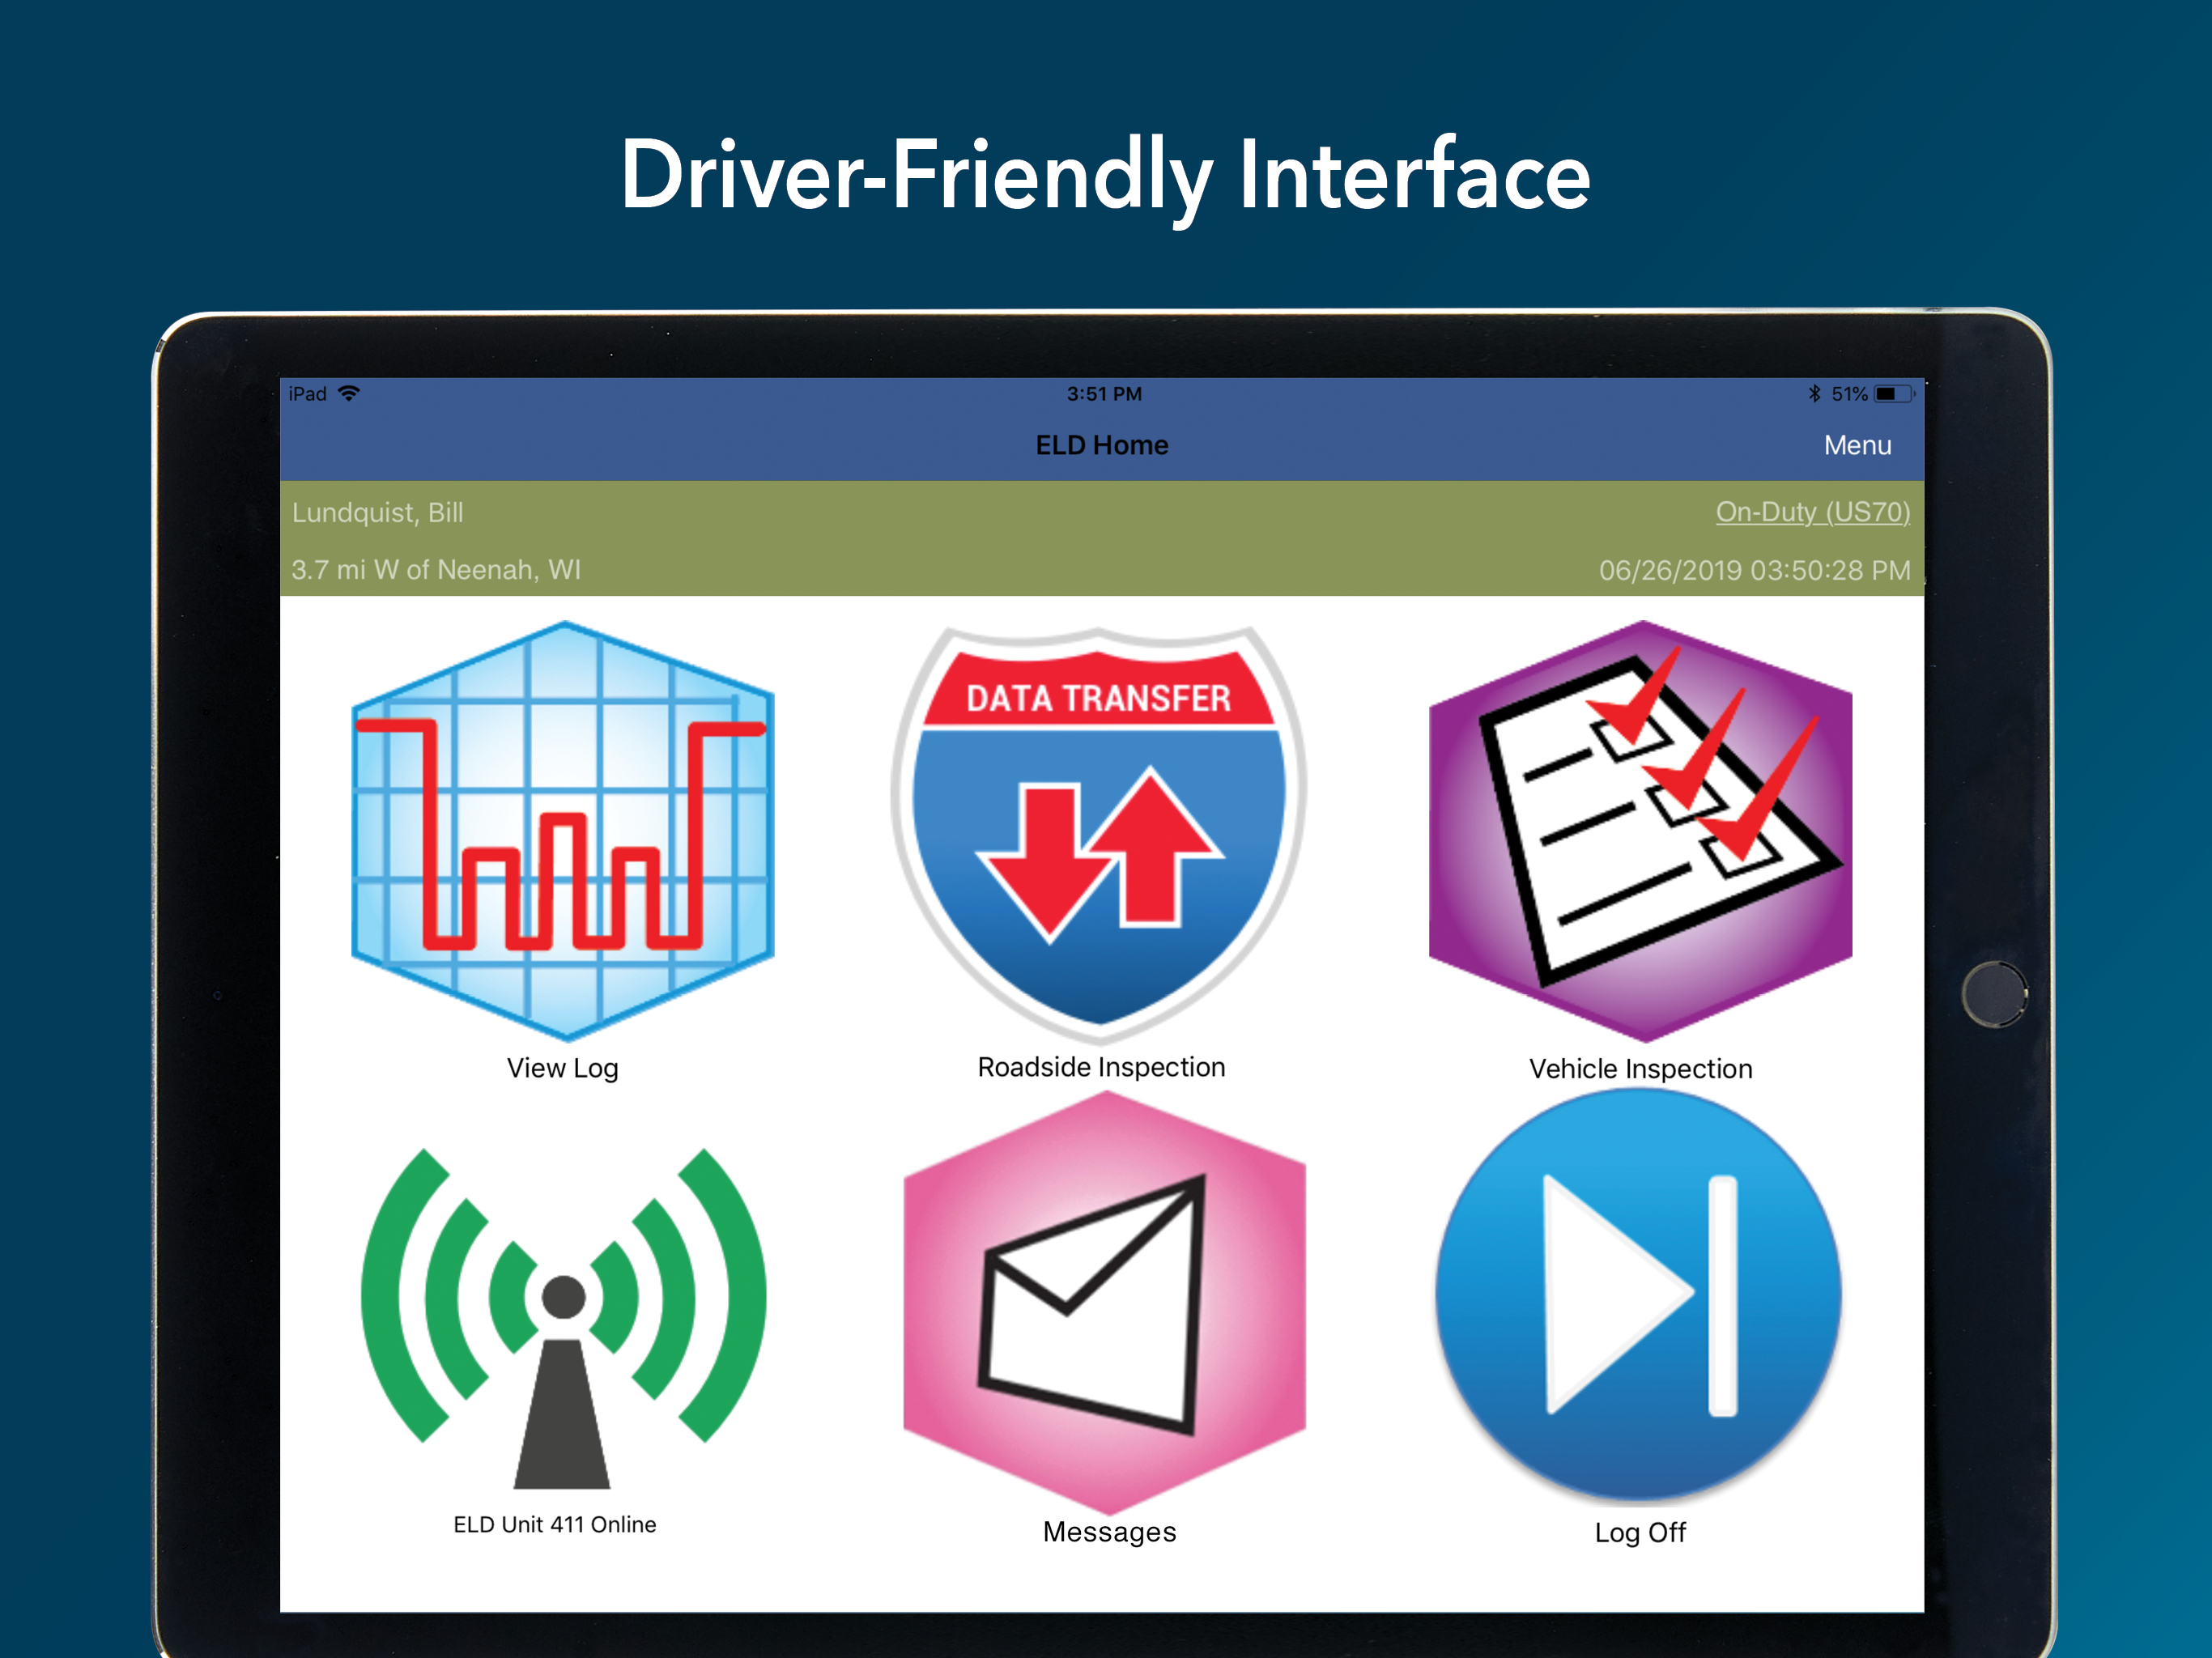This screenshot has width=2212, height=1658.
Task: Tap the Roadside Inspection label
Action: [1101, 1067]
